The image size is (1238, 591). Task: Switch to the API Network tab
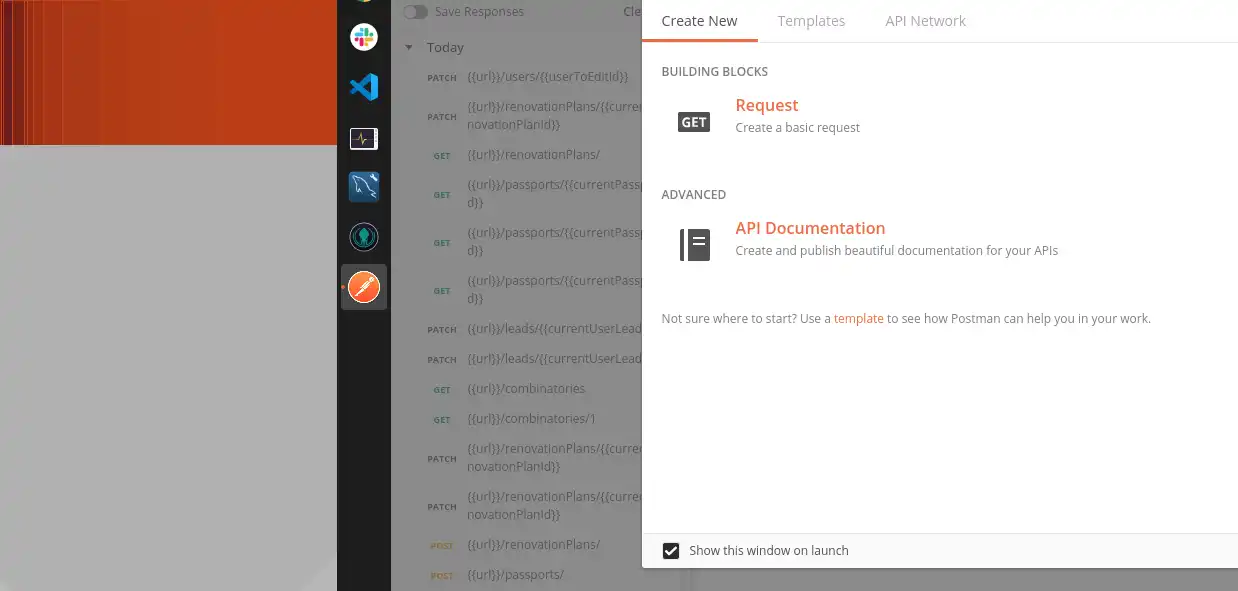coord(926,21)
